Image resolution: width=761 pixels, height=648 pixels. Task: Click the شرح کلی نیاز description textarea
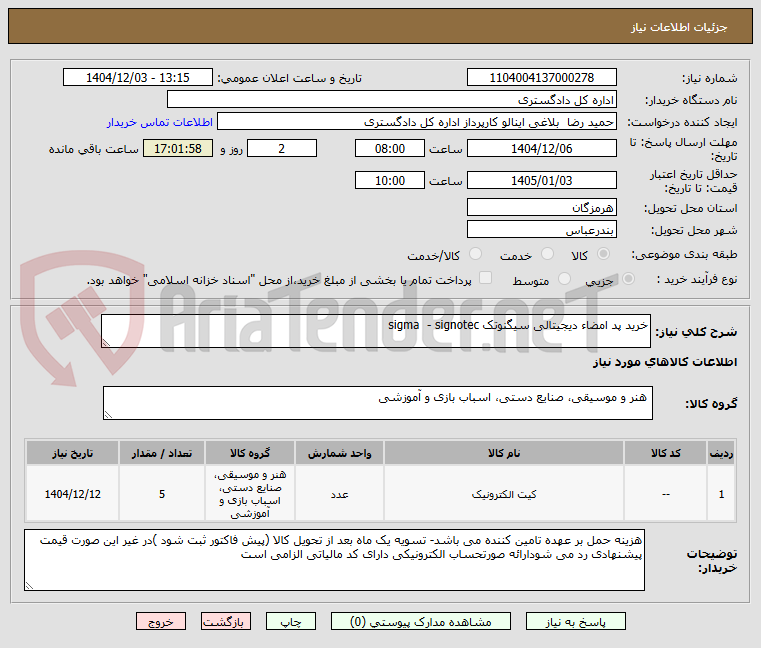(x=376, y=331)
